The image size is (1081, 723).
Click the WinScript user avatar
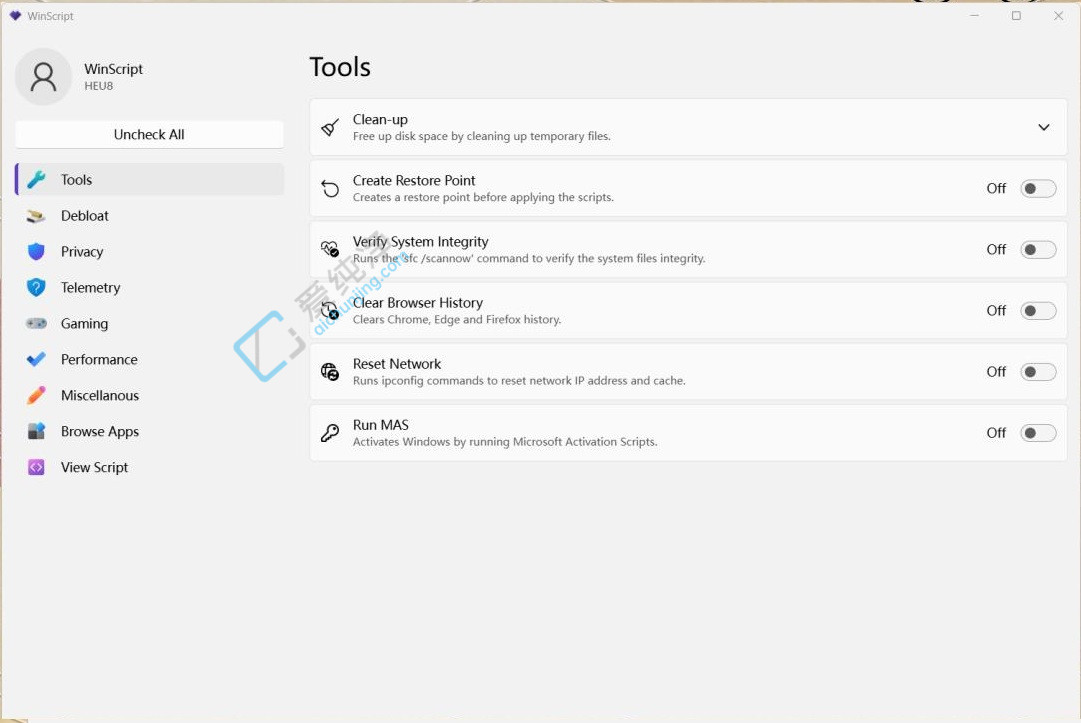tap(43, 77)
